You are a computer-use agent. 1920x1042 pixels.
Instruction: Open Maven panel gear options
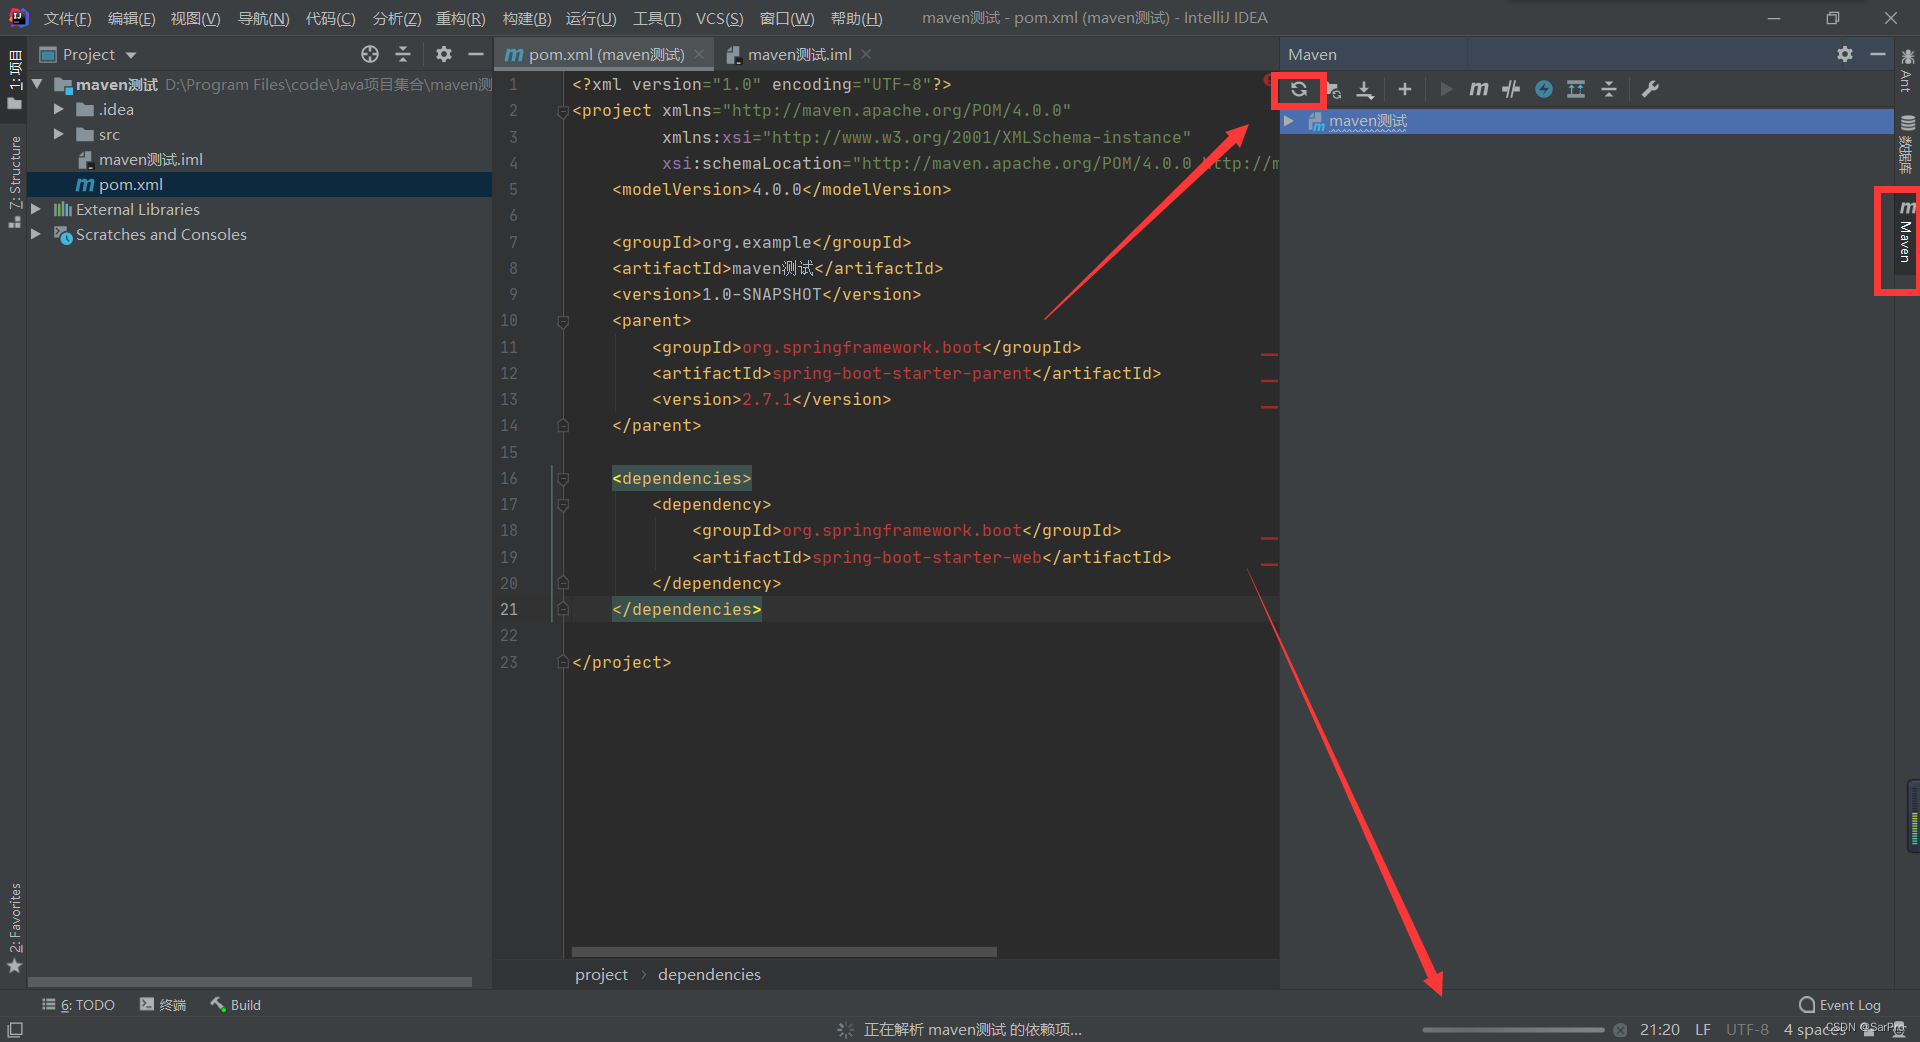pyautogui.click(x=1844, y=54)
